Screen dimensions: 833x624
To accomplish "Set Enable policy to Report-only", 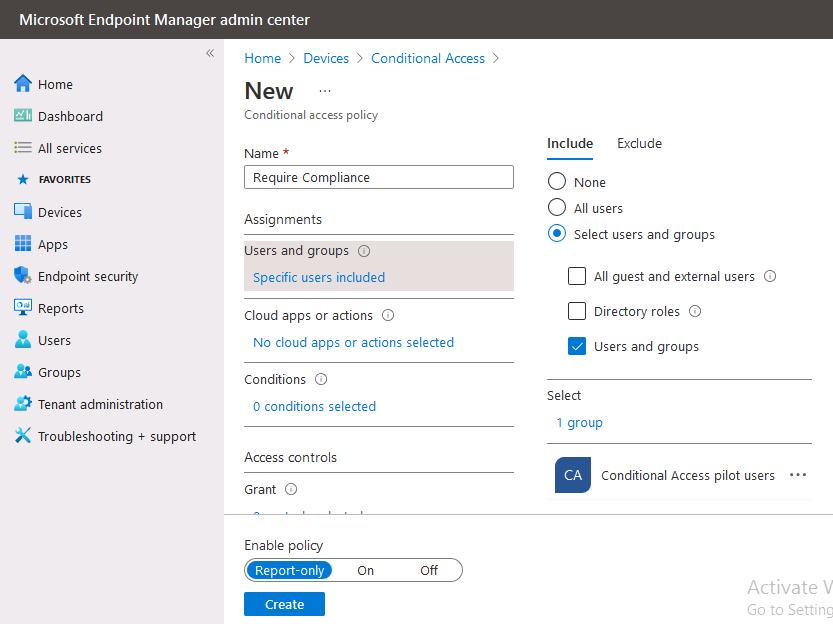I will click(290, 570).
